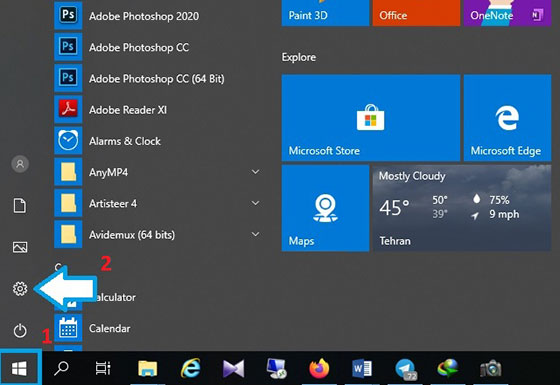Open the Documents sidebar icon
The width and height of the screenshot is (560, 385).
point(20,205)
